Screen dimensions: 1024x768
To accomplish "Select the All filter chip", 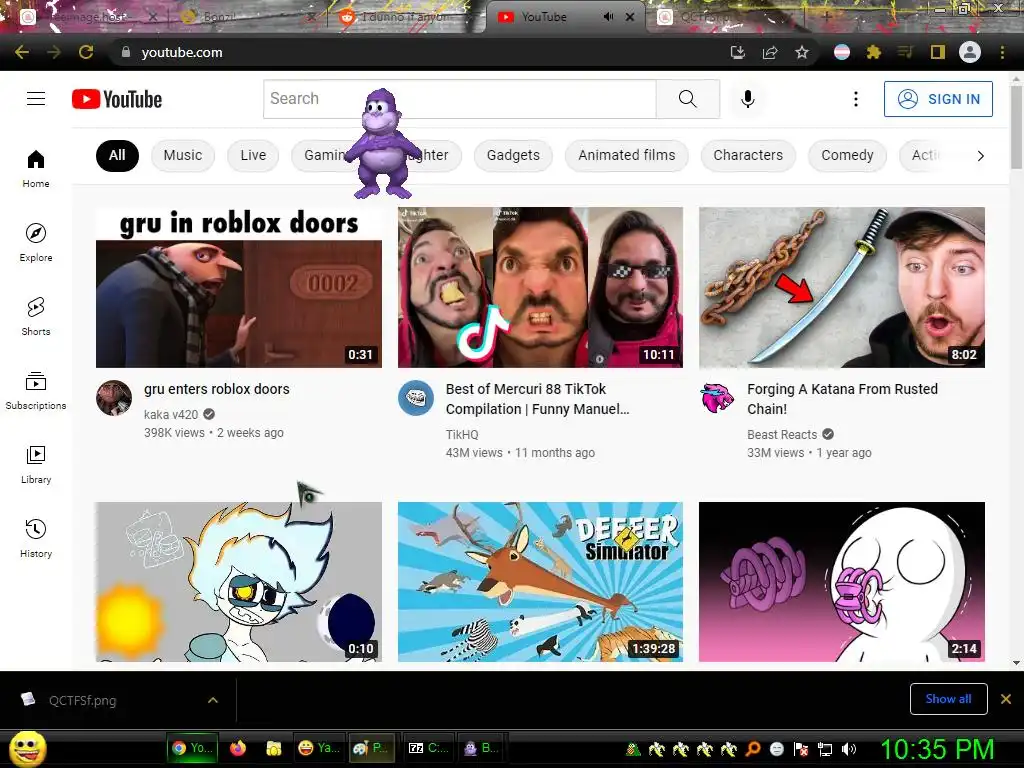I will point(118,155).
